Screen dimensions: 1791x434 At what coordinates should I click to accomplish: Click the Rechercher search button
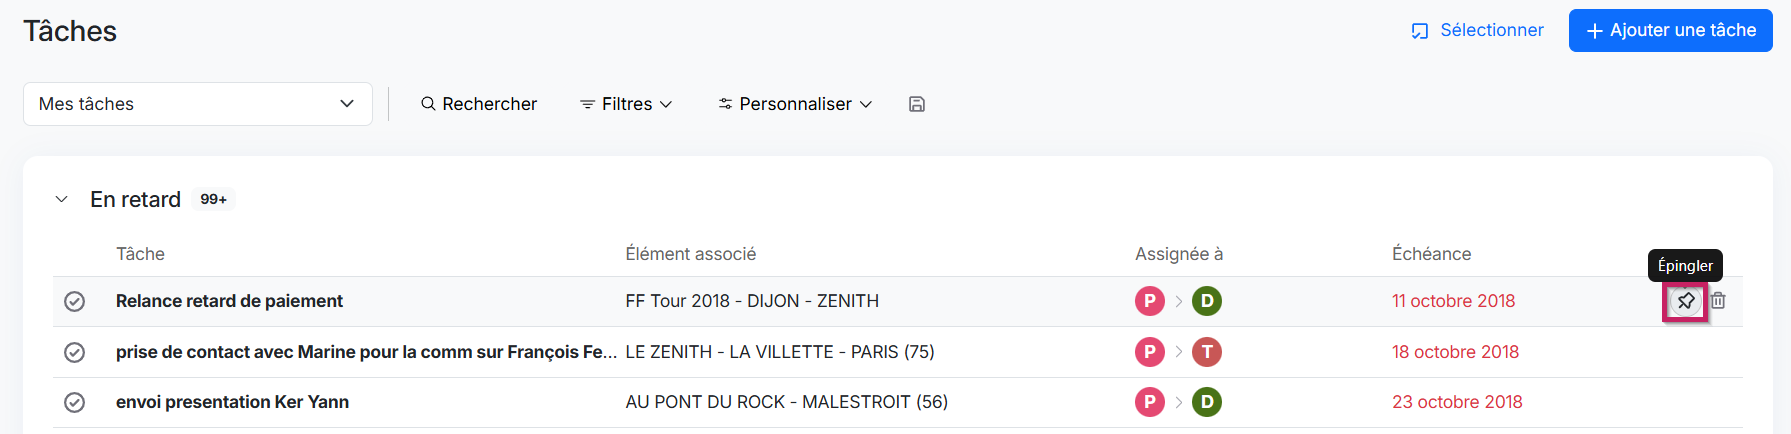[x=479, y=104]
